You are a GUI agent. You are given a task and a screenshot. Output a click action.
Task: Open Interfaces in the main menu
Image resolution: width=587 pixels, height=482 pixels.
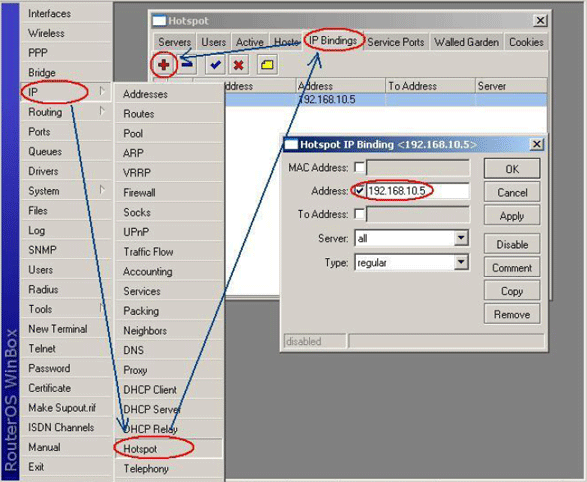pos(66,13)
